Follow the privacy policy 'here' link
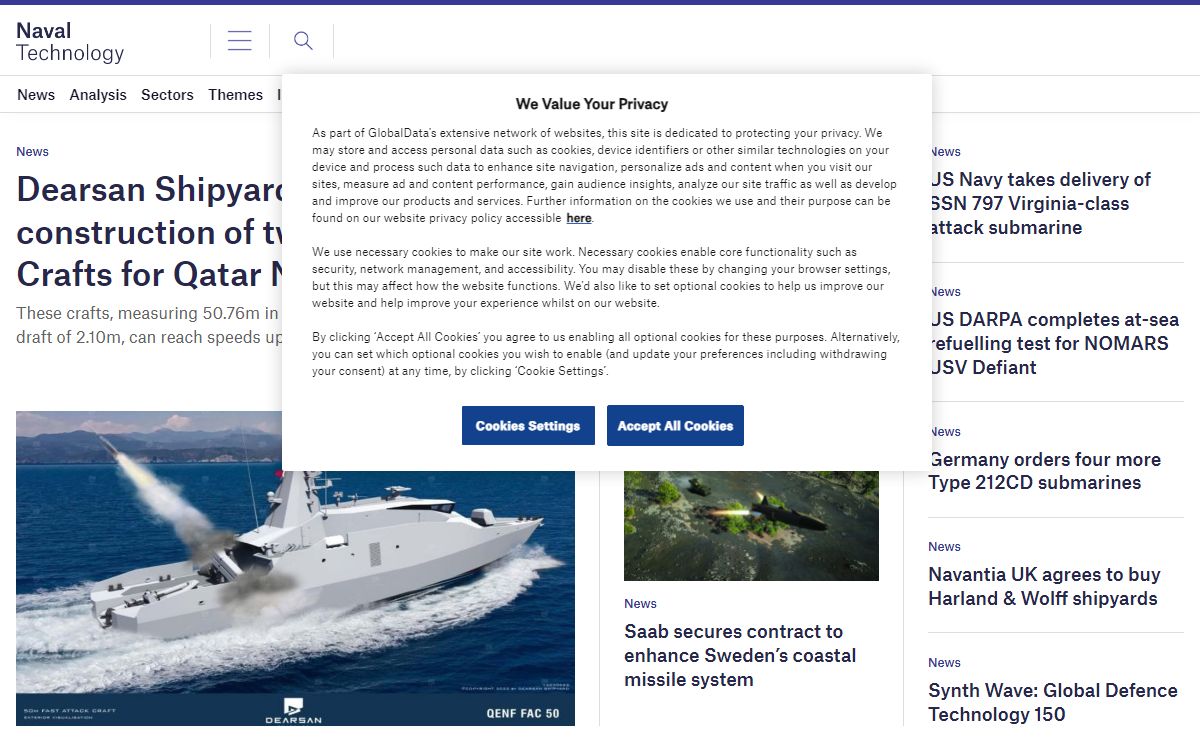1200x740 pixels. 579,218
